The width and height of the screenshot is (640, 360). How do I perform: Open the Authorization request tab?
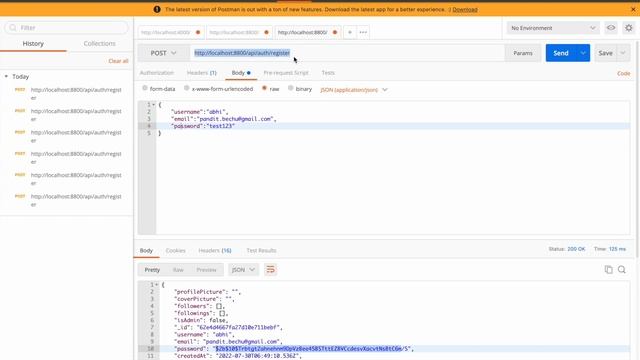point(157,73)
